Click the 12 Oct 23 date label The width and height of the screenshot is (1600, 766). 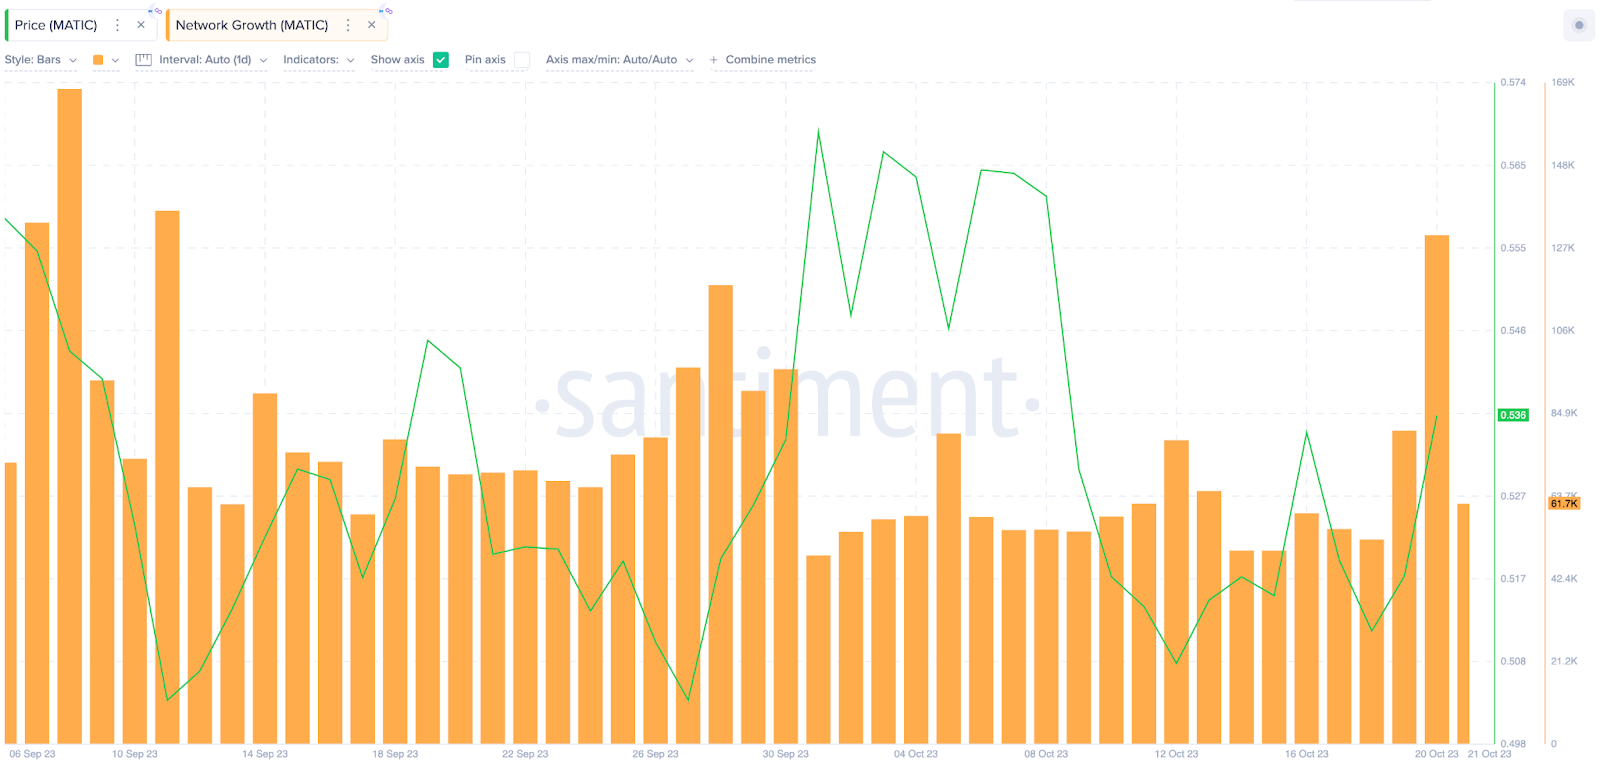point(1176,754)
